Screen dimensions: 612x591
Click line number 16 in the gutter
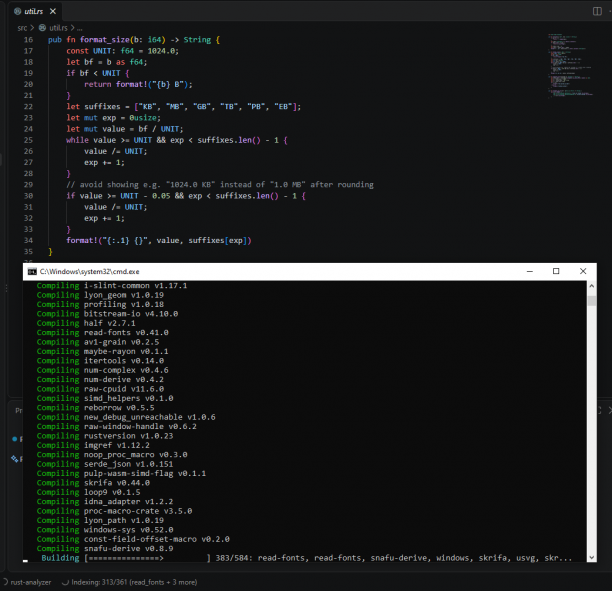point(28,40)
